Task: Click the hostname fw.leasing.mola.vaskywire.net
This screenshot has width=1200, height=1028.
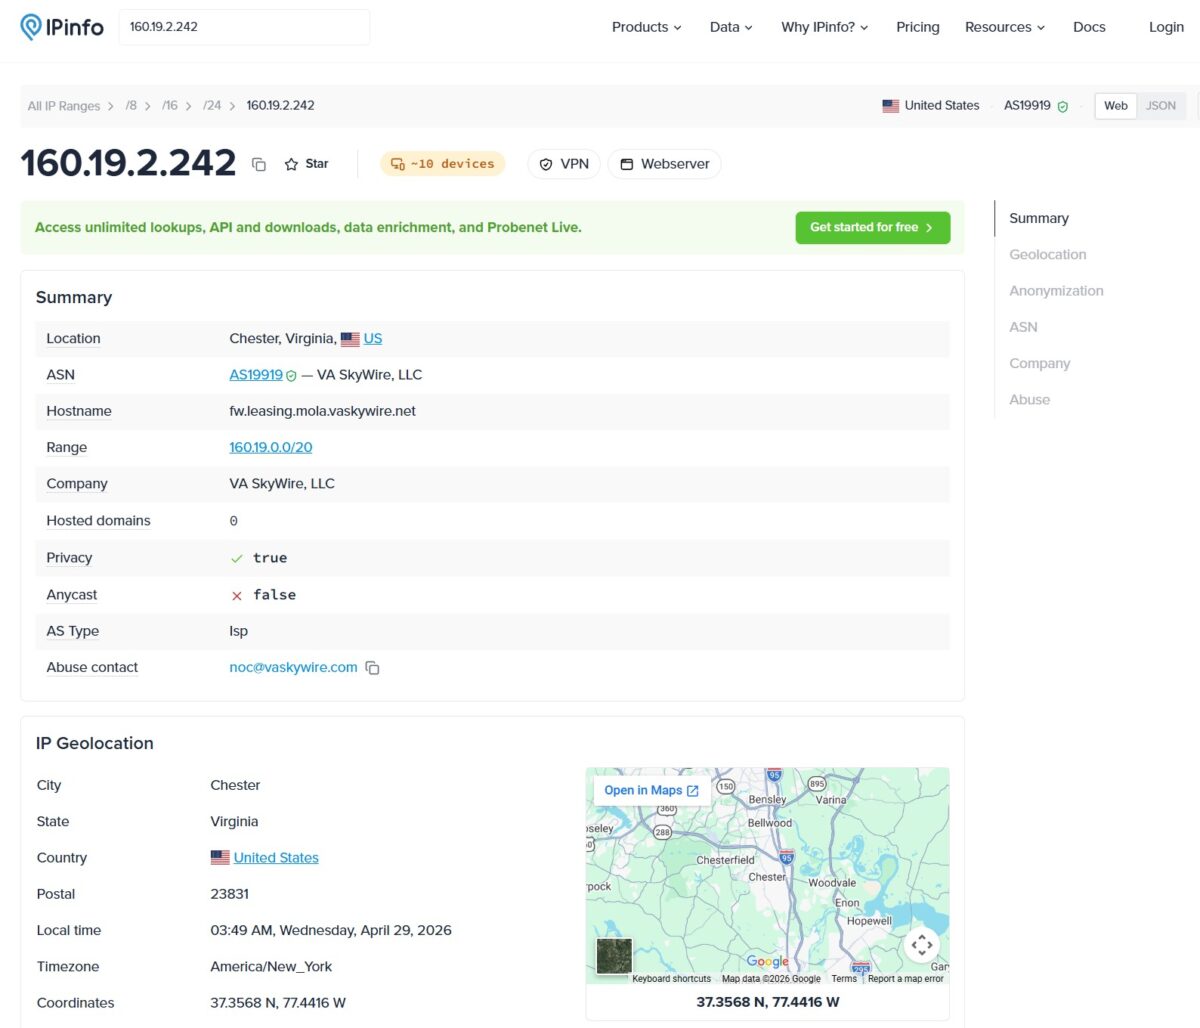Action: 323,412
